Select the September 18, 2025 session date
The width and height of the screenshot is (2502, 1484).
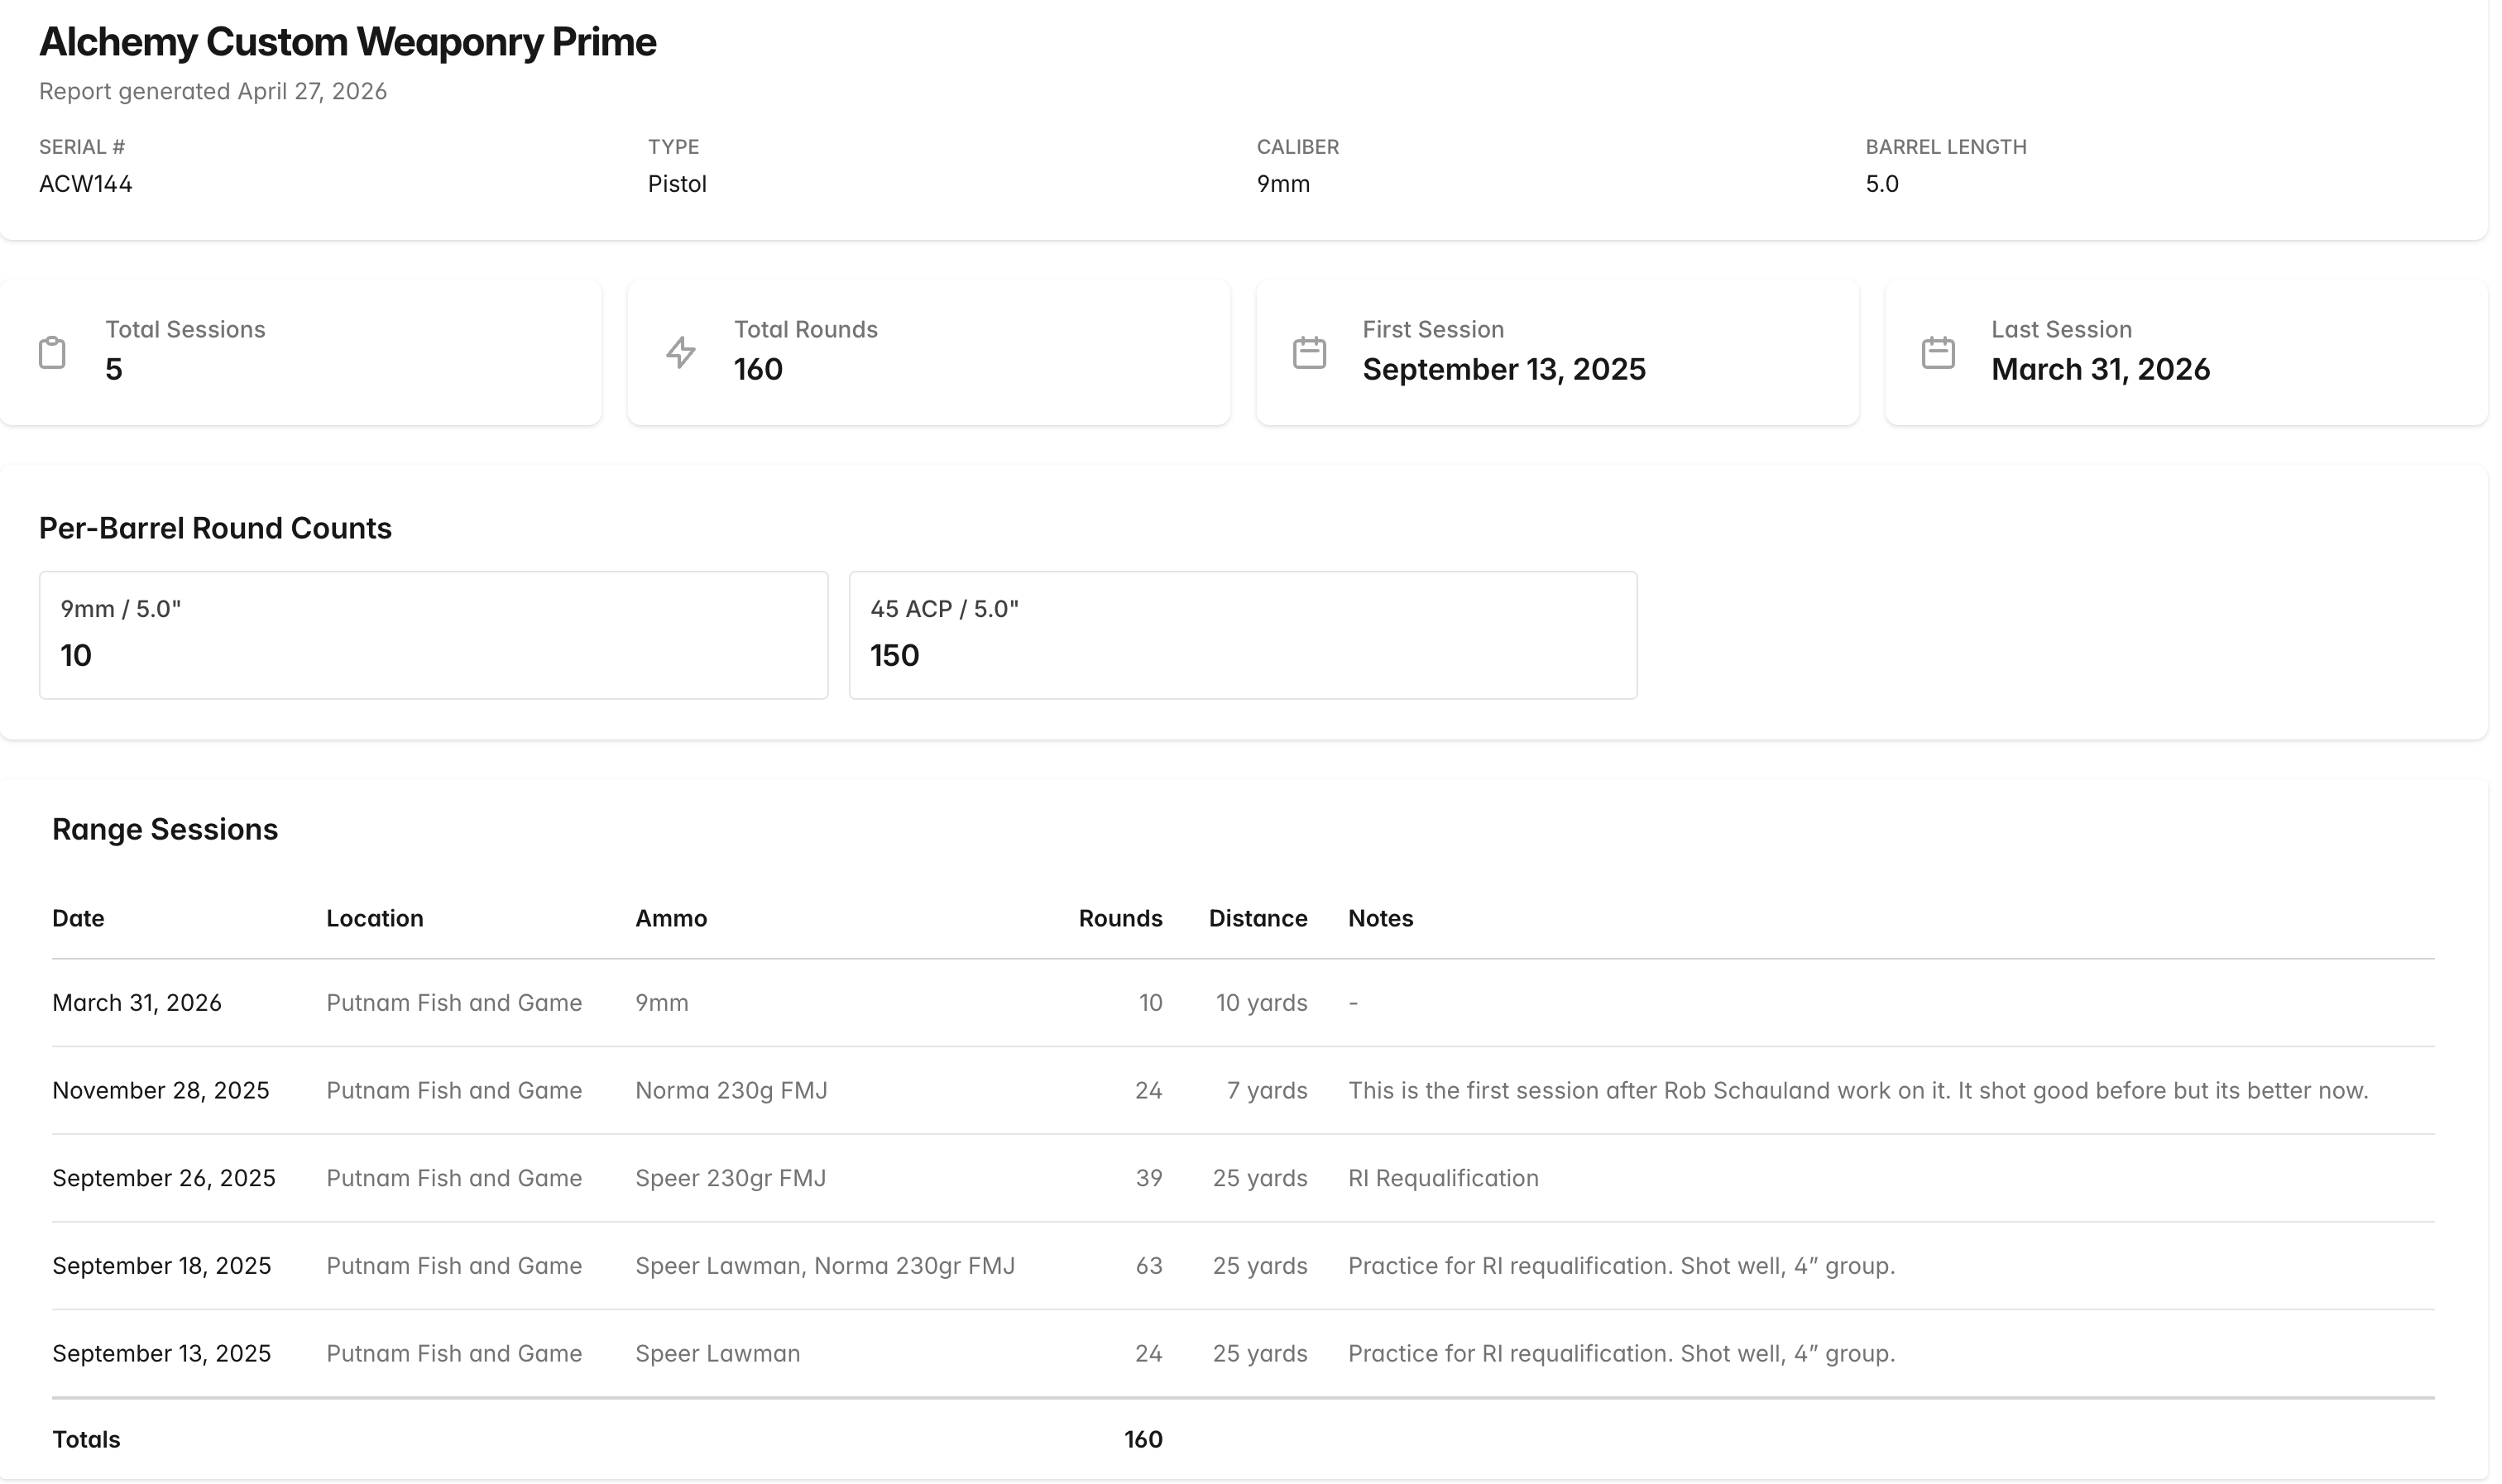pyautogui.click(x=162, y=1266)
